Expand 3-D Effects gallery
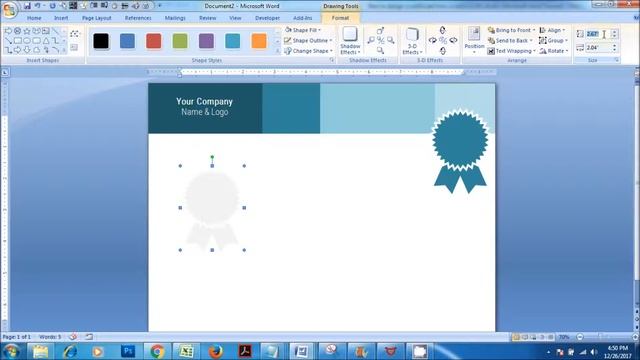 pos(412,41)
